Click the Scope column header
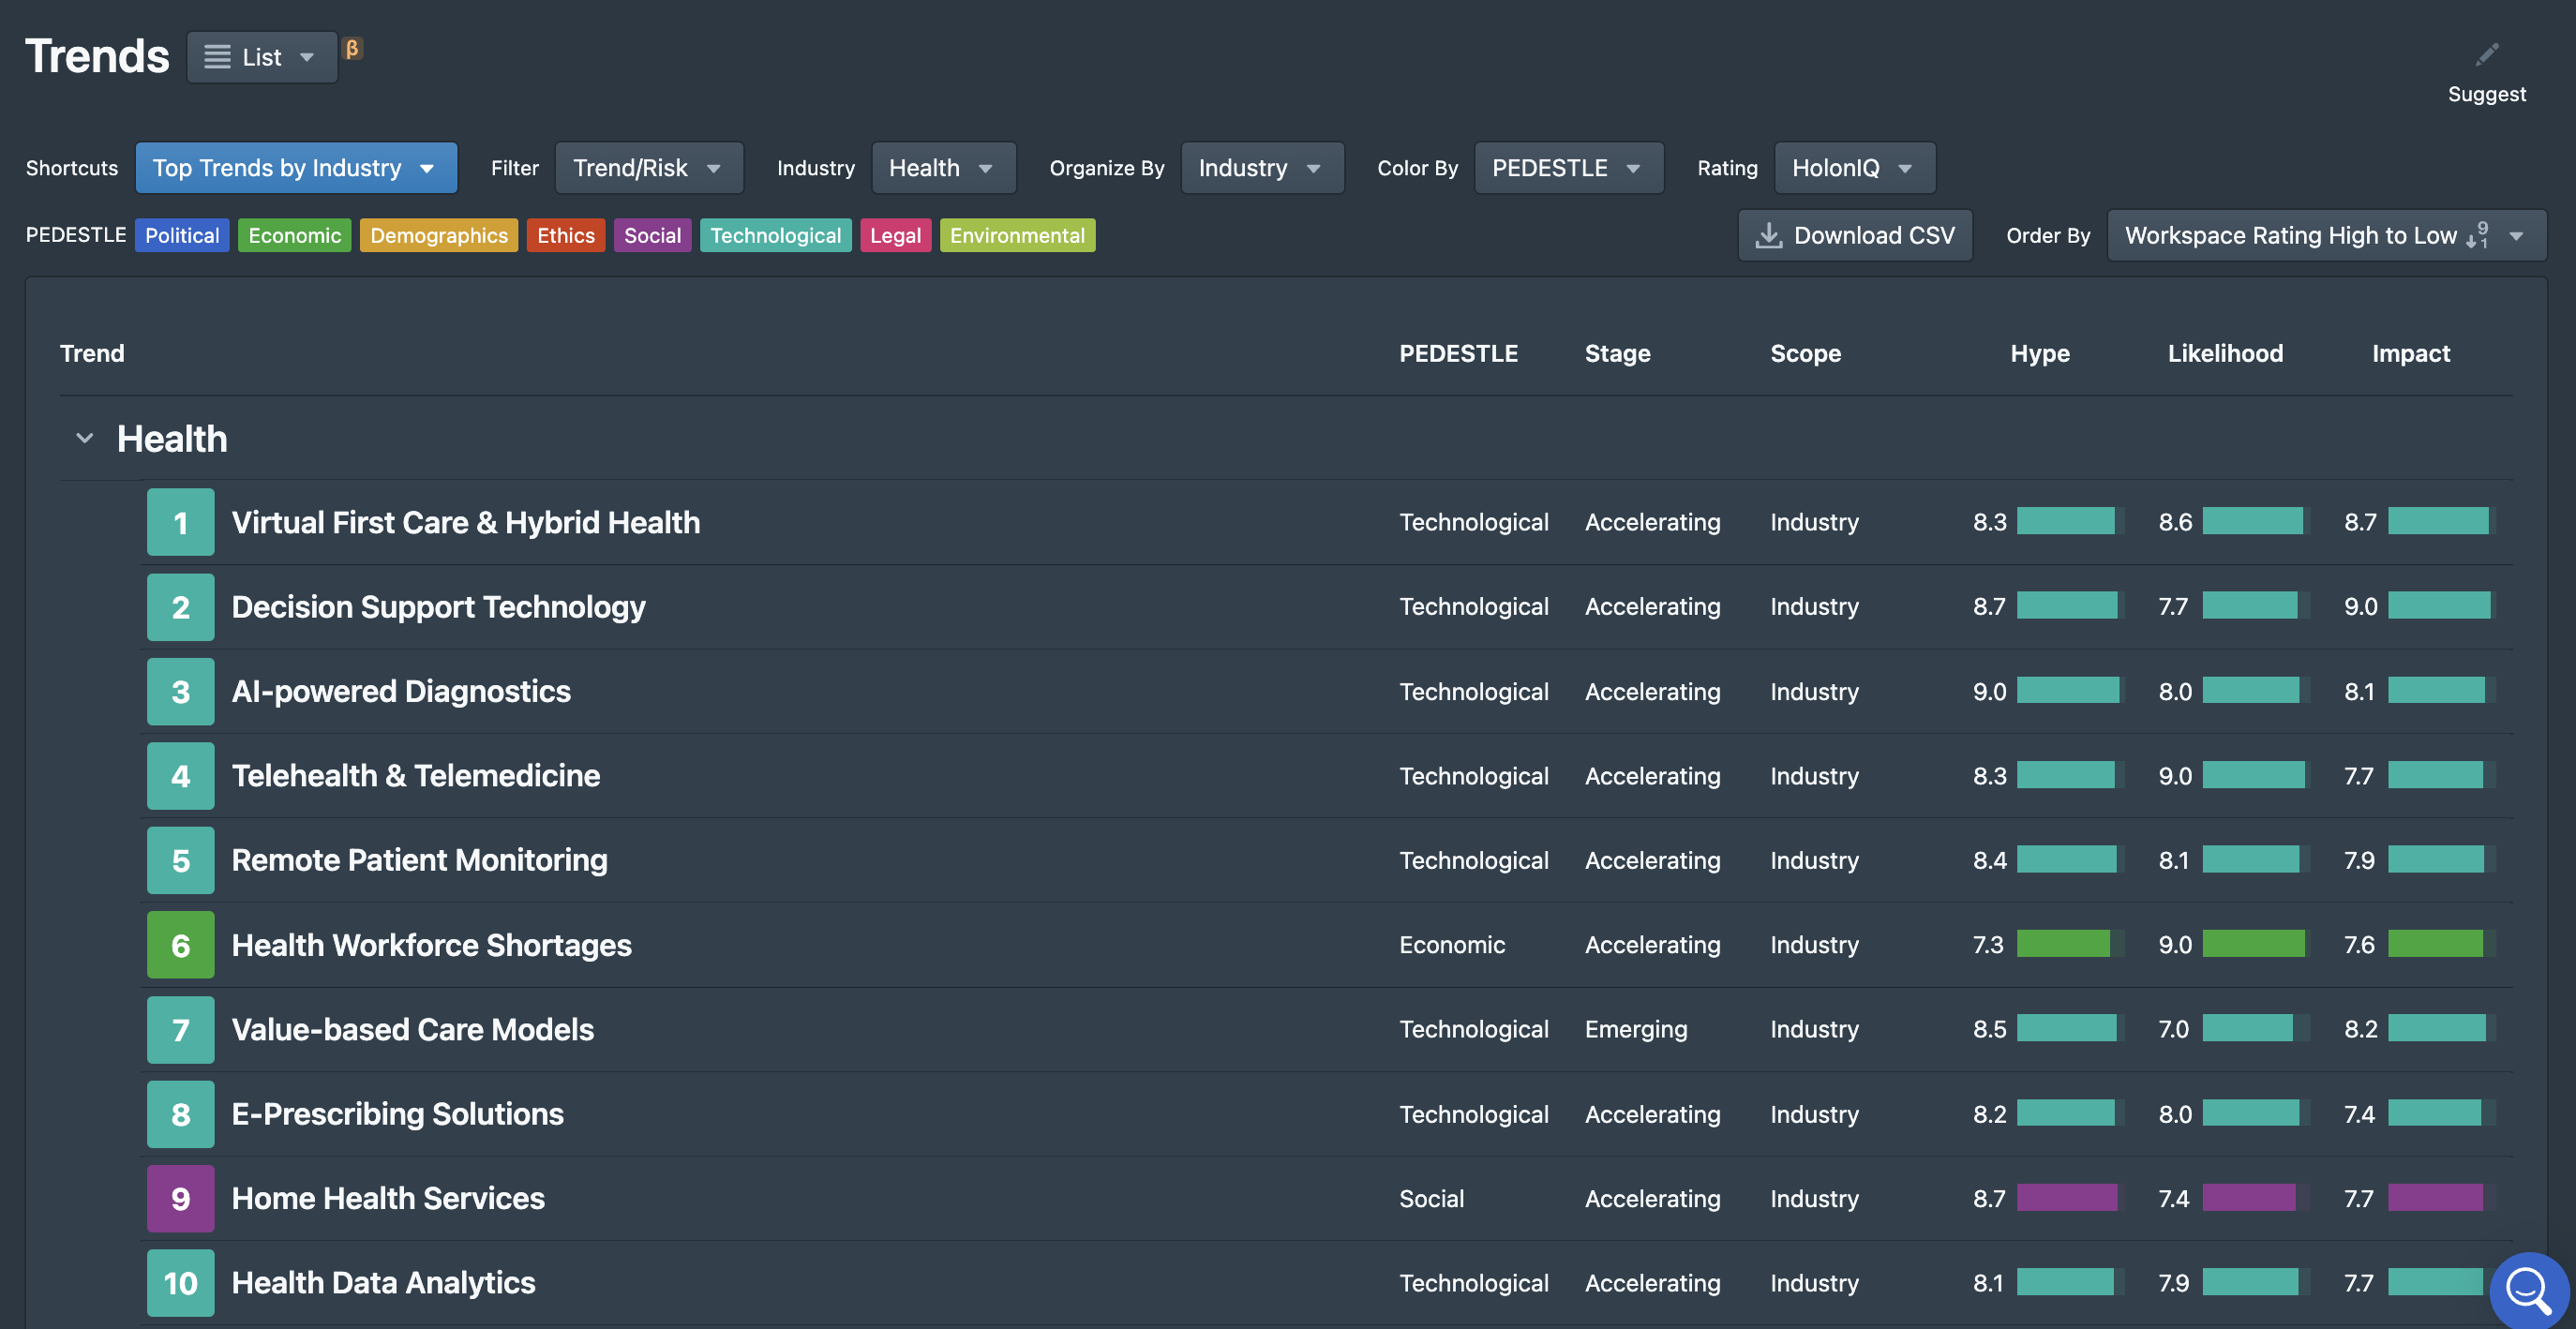 (x=1805, y=353)
